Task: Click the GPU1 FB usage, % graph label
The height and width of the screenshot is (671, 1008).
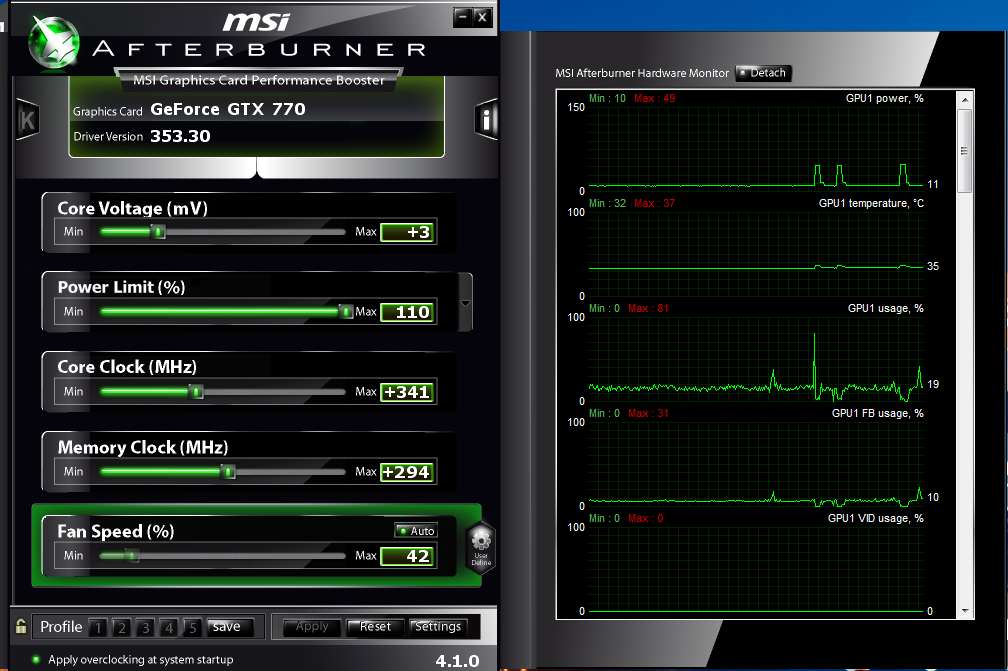Action: pos(878,413)
